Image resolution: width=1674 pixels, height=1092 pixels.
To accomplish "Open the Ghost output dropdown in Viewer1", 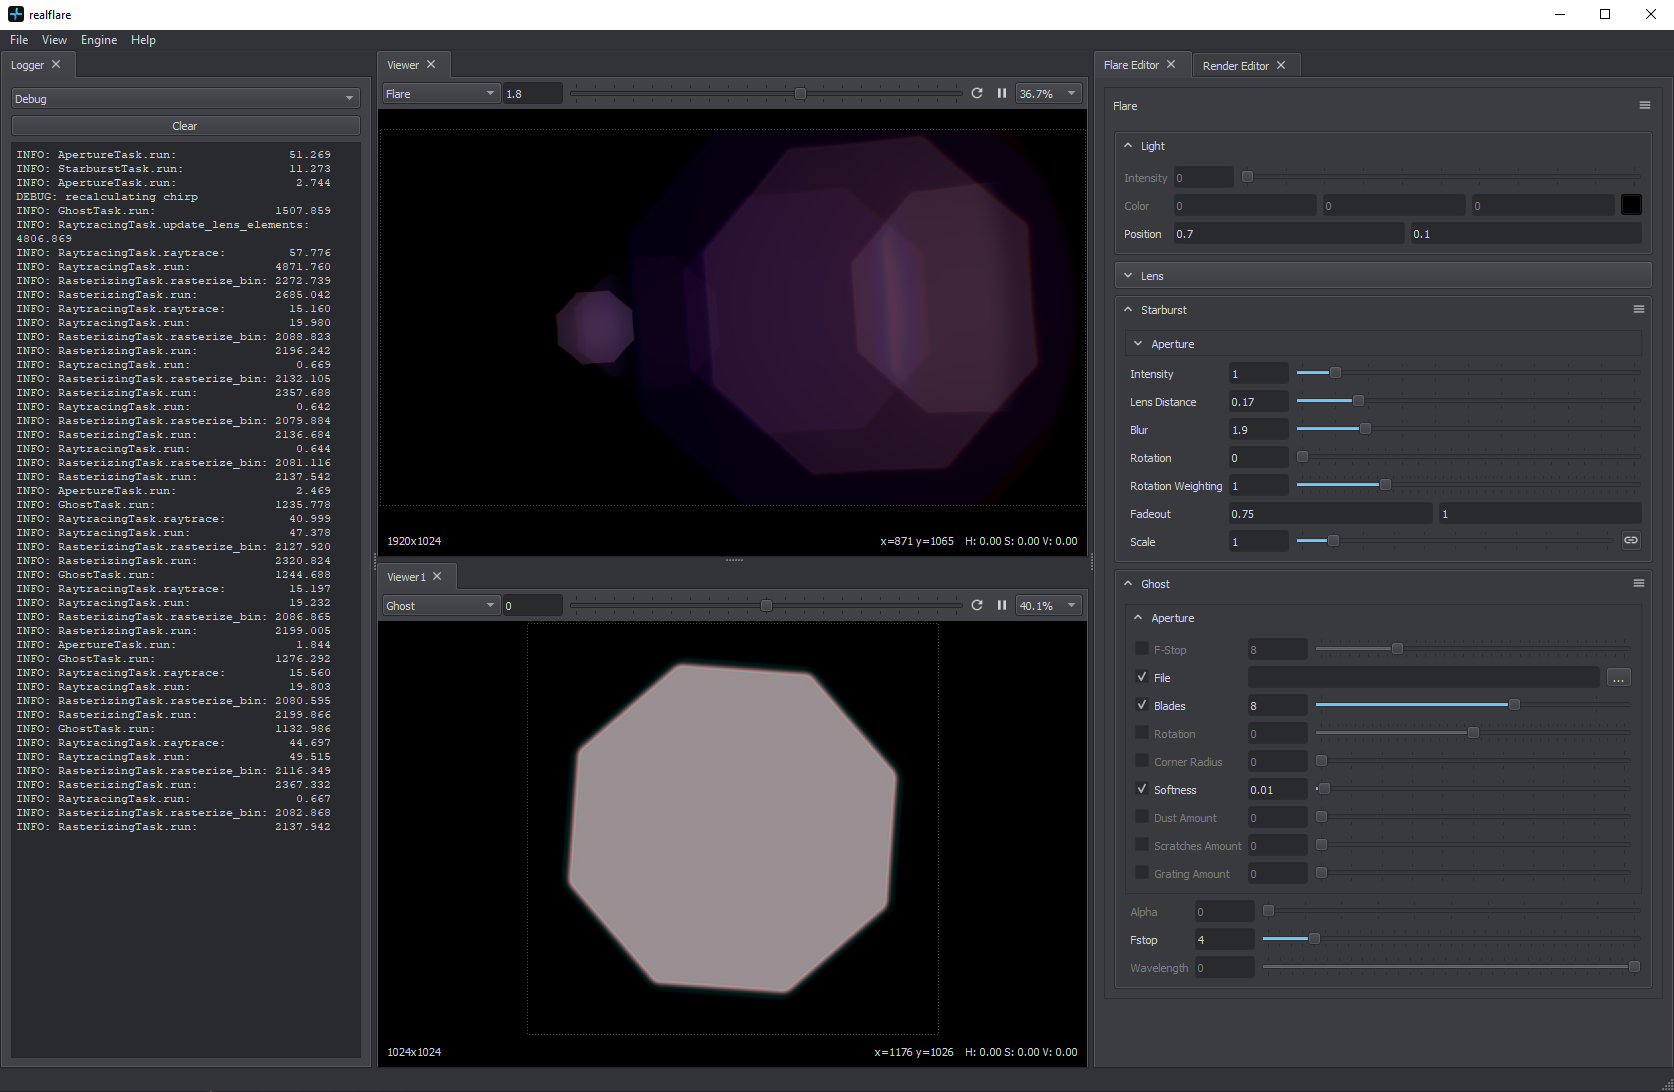I will coord(441,605).
